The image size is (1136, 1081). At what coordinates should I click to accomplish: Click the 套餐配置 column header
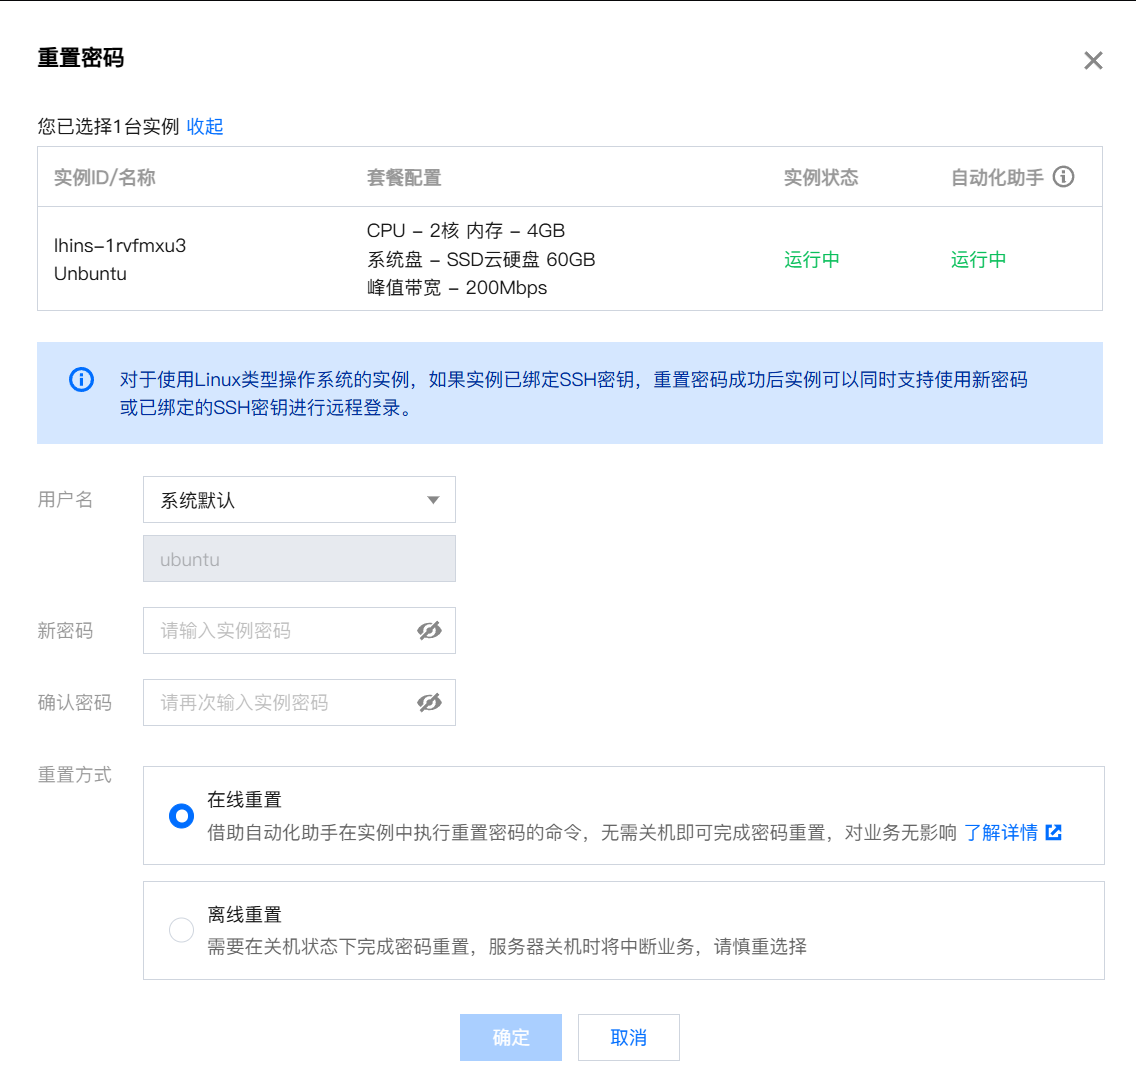(404, 178)
